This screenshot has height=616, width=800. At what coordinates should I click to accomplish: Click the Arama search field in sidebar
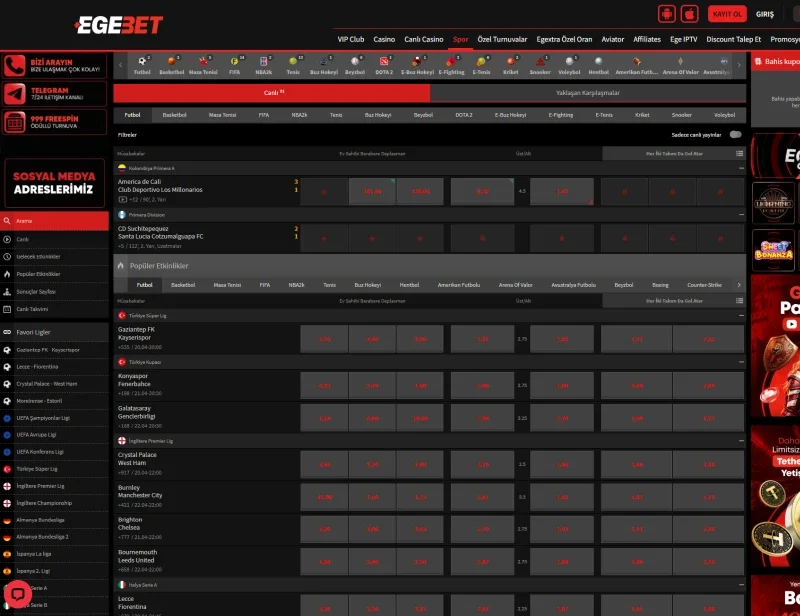(55, 221)
